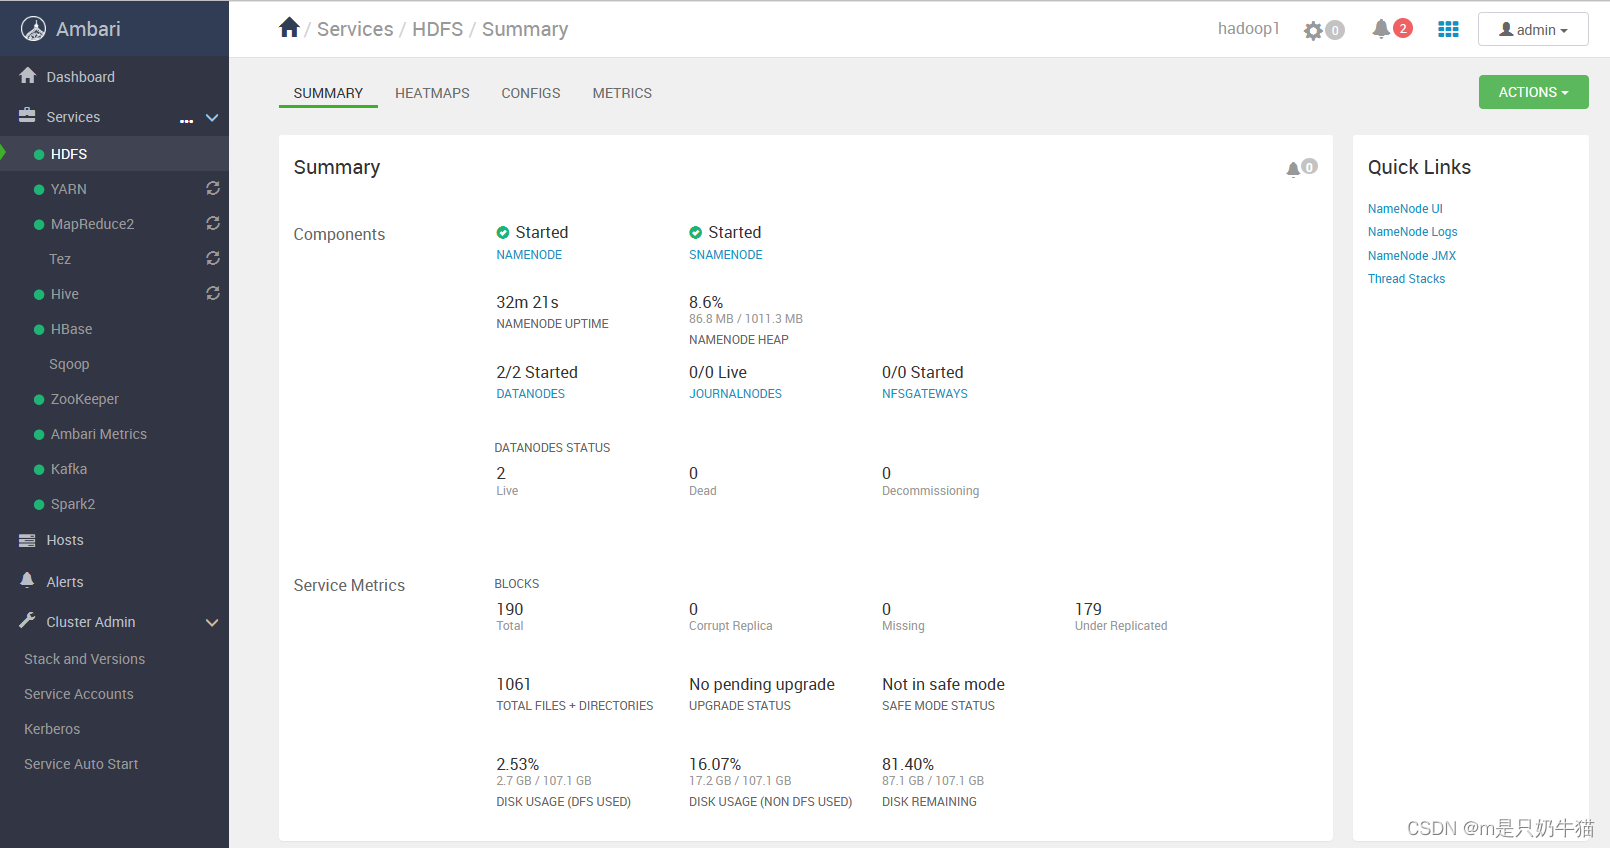This screenshot has width=1610, height=848.
Task: Click the Summary panel alerts bell icon
Action: tap(1293, 169)
